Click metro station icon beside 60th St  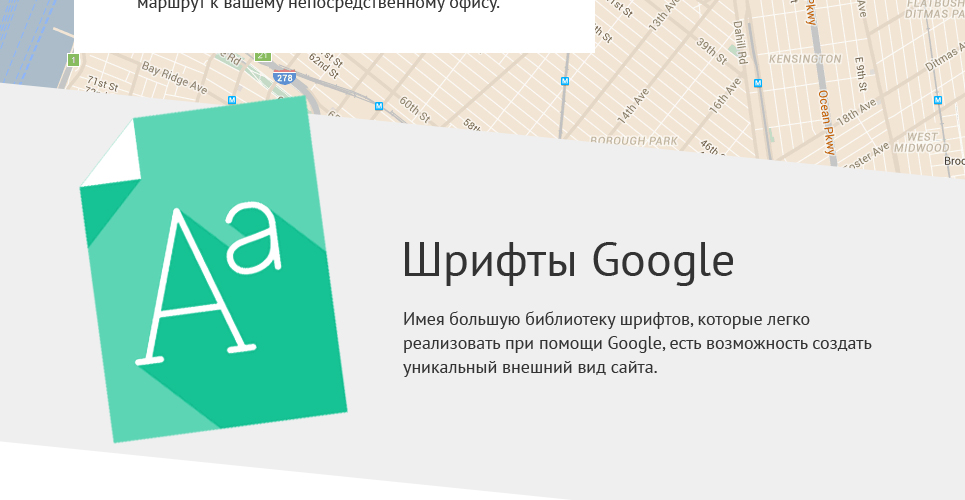[x=379, y=106]
